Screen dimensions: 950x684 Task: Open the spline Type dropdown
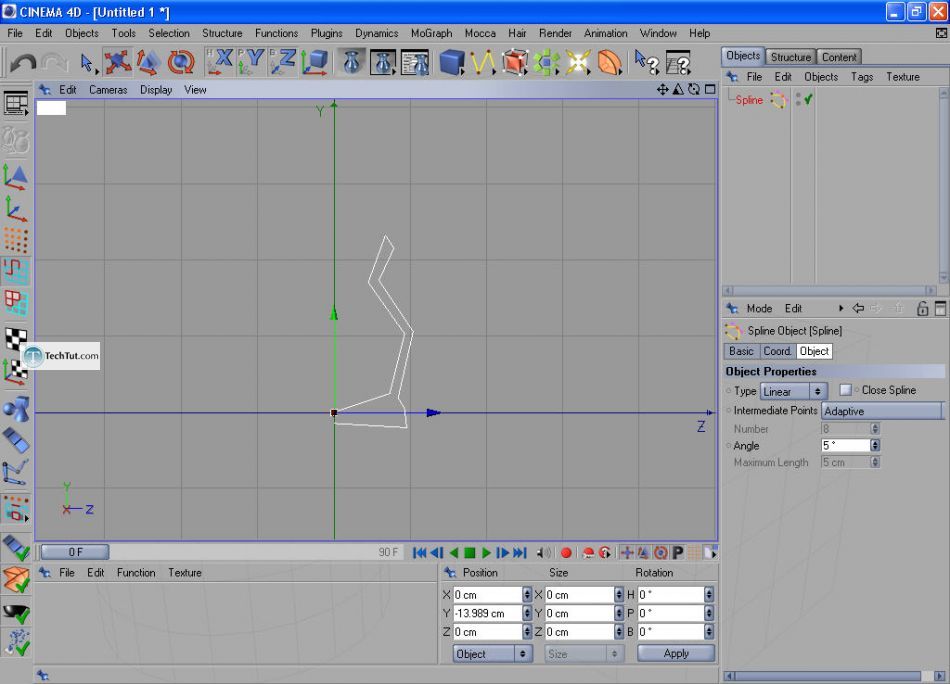pyautogui.click(x=793, y=391)
